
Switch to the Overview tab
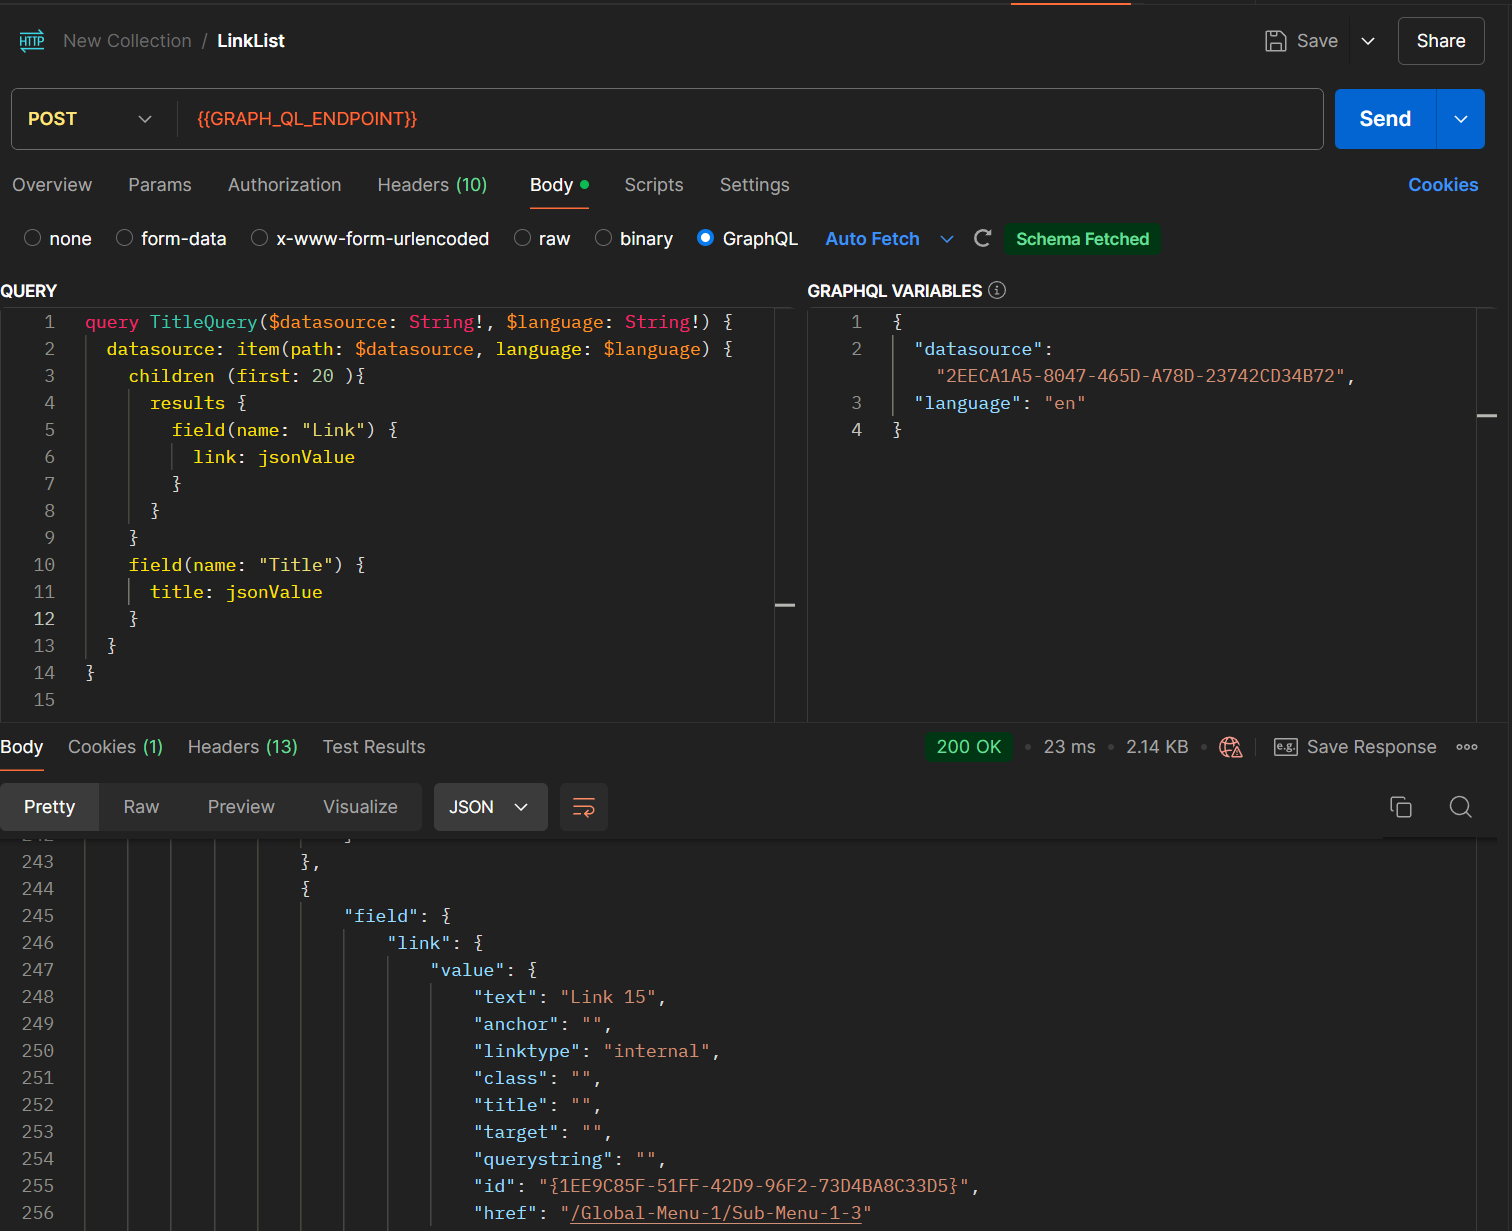tap(52, 185)
